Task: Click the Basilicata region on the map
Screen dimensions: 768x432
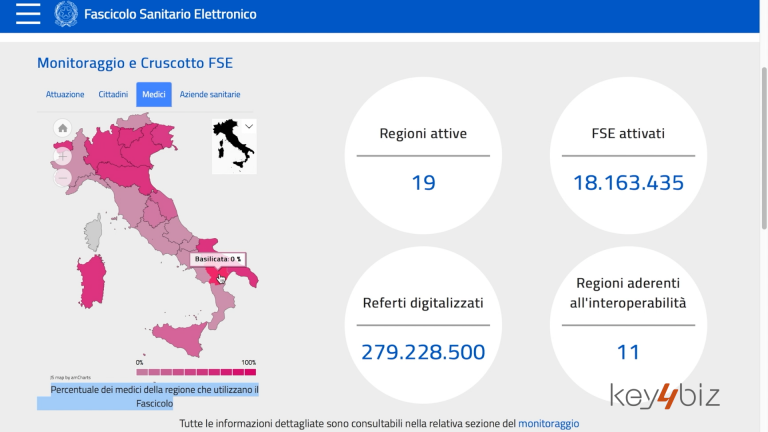Action: tap(217, 275)
